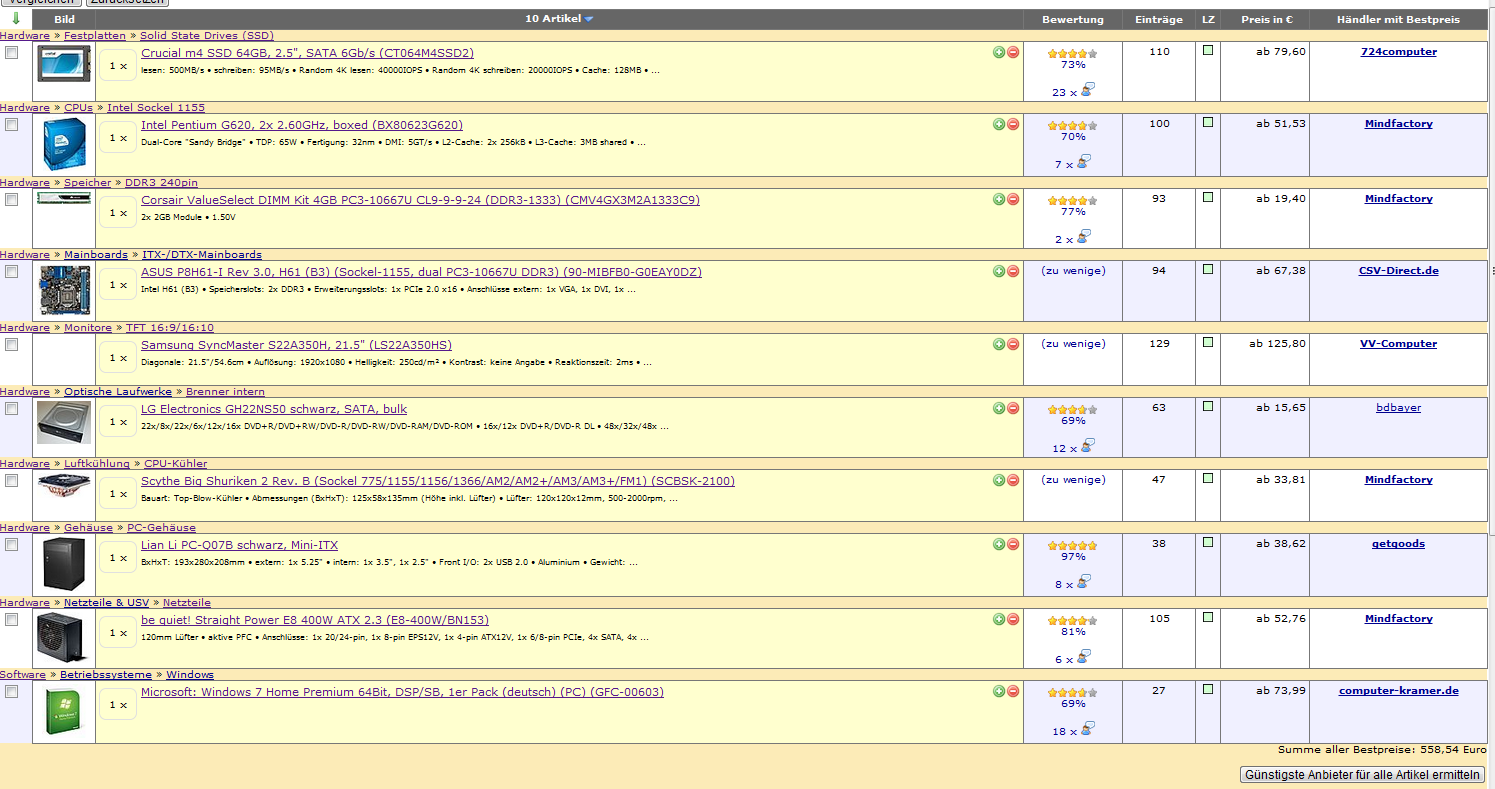
Task: Open PC-Gehäuse breadcrumb link
Action: point(161,527)
